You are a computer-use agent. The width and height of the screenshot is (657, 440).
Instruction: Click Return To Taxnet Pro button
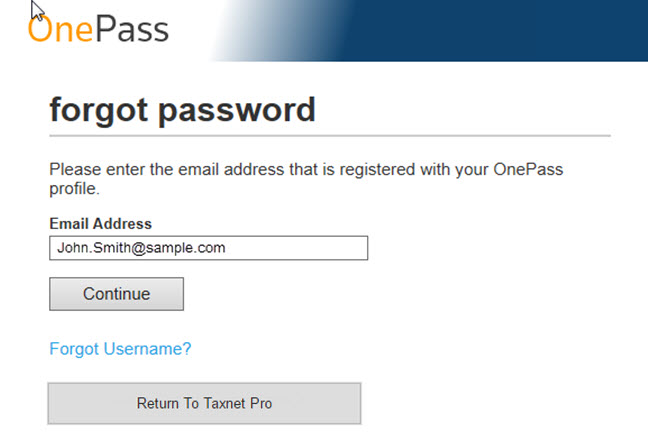pos(204,403)
